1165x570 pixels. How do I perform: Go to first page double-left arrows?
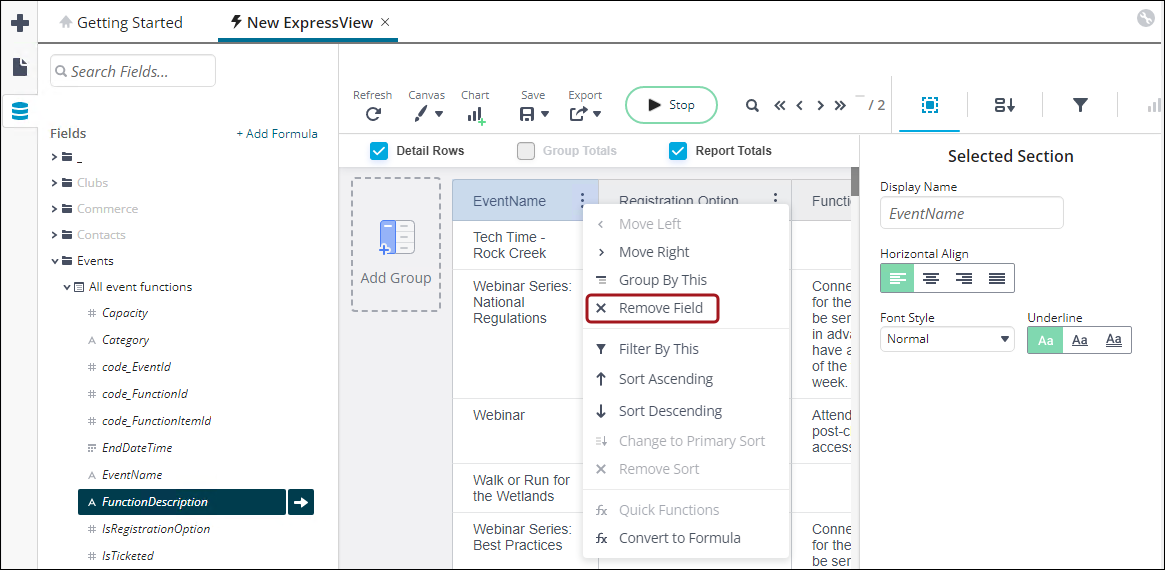pos(779,106)
